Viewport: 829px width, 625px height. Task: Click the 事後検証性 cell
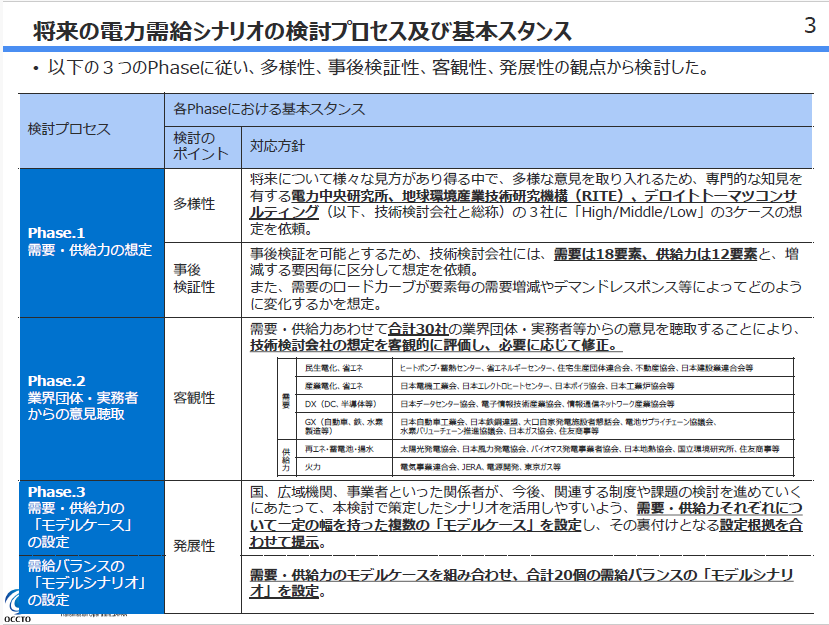pyautogui.click(x=203, y=280)
